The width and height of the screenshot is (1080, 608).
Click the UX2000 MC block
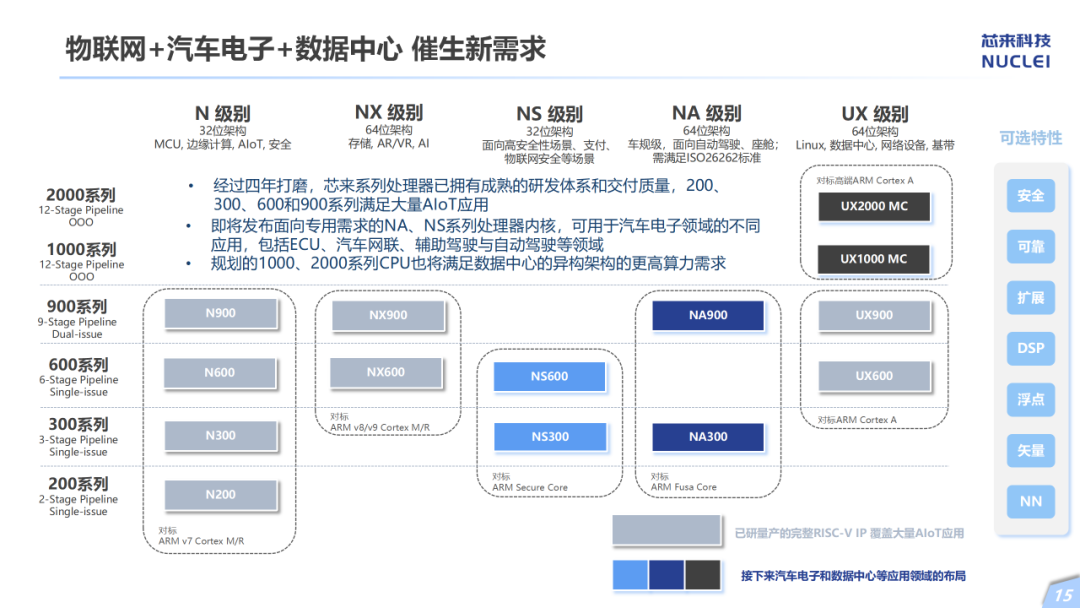pyautogui.click(x=874, y=206)
